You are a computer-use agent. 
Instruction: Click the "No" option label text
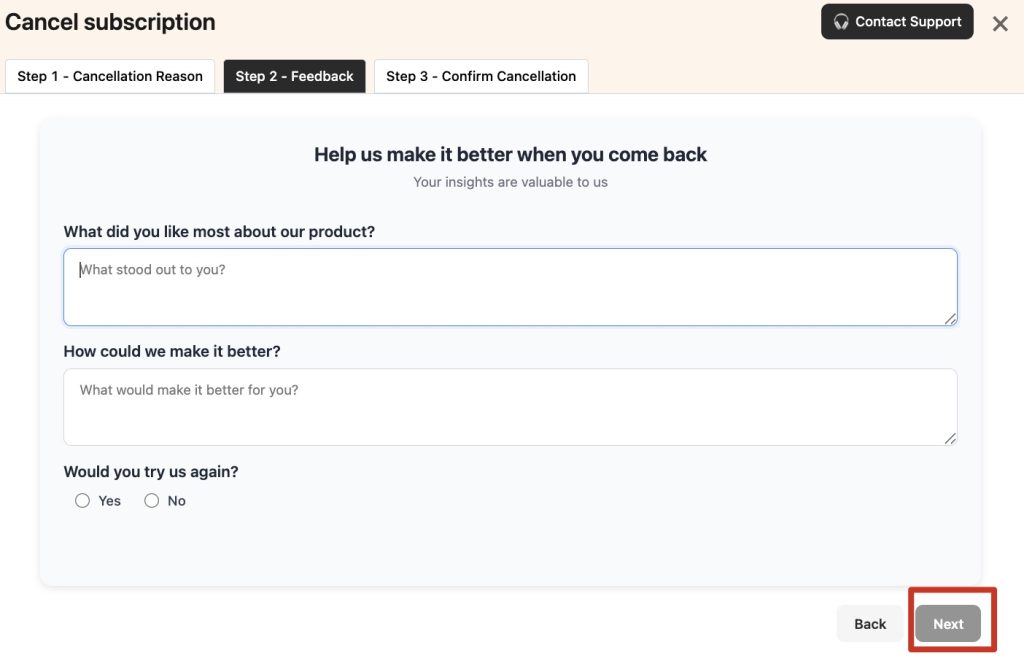[177, 501]
